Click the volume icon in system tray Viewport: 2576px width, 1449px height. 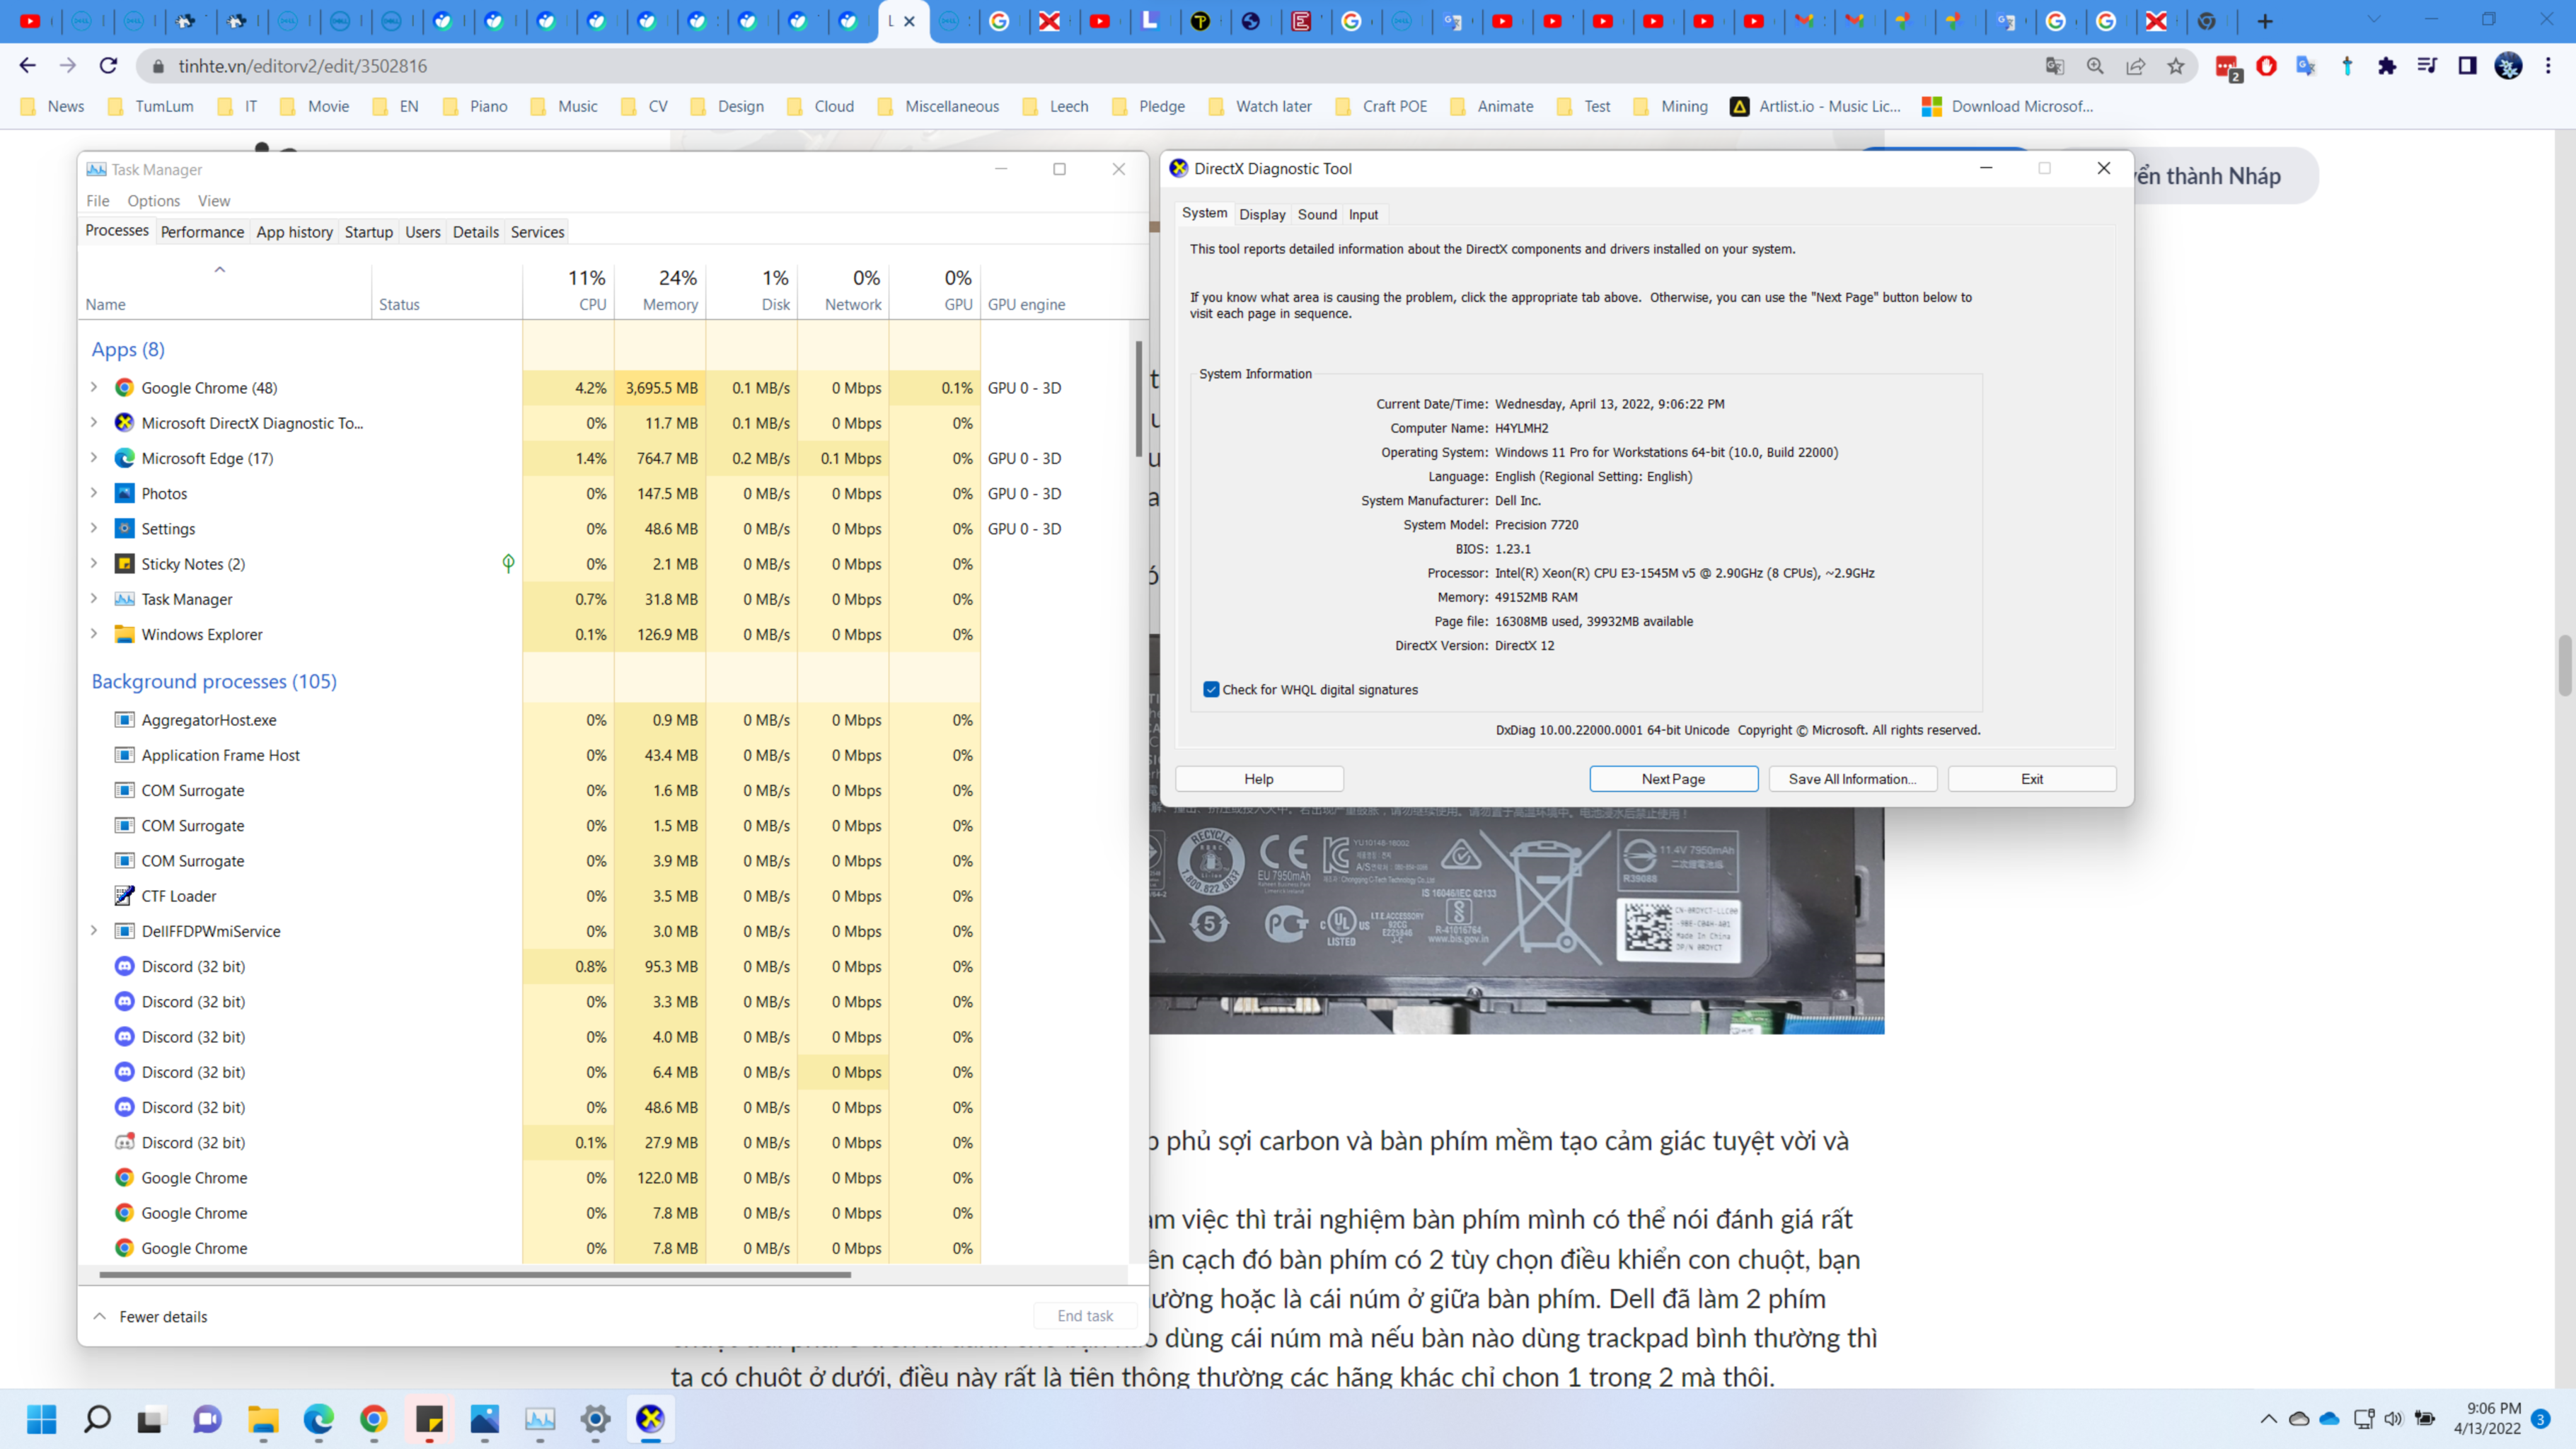tap(2393, 1418)
